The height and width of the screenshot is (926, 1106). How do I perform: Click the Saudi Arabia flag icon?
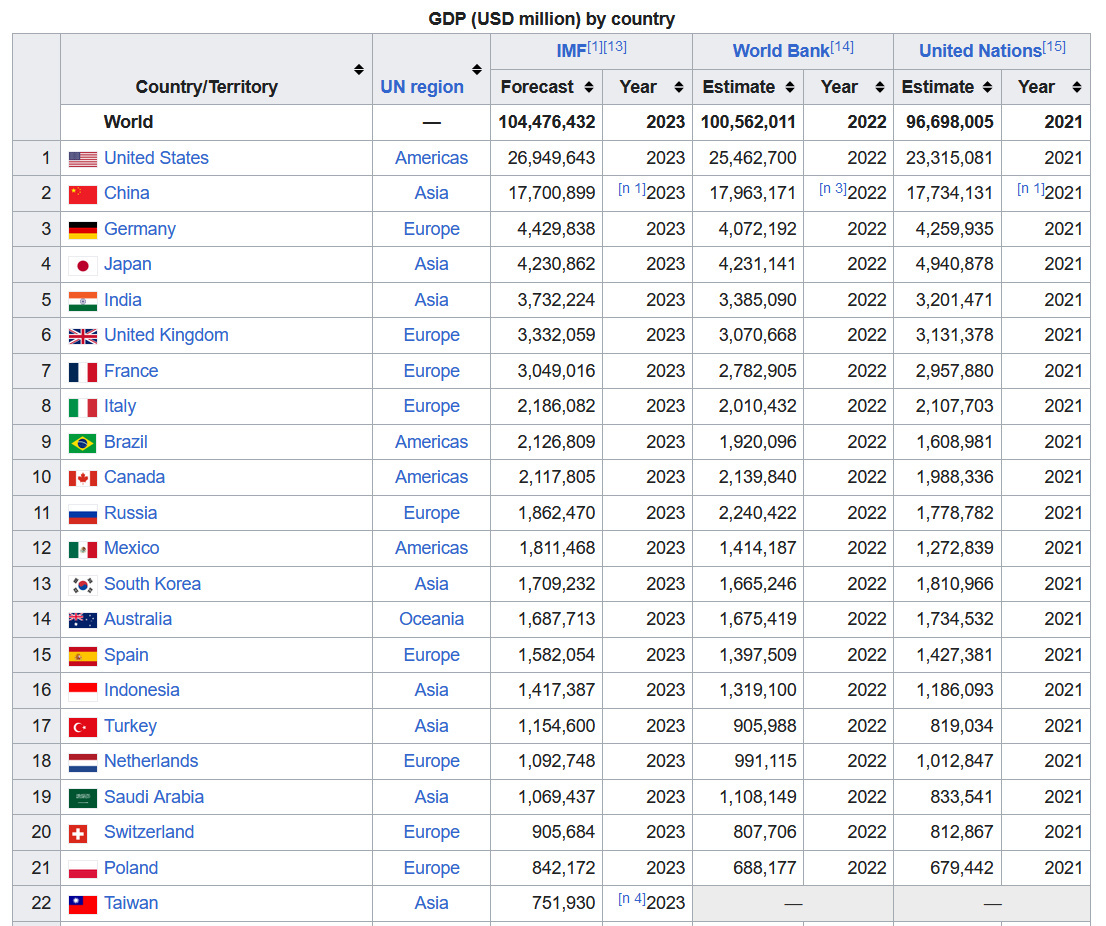tap(82, 798)
